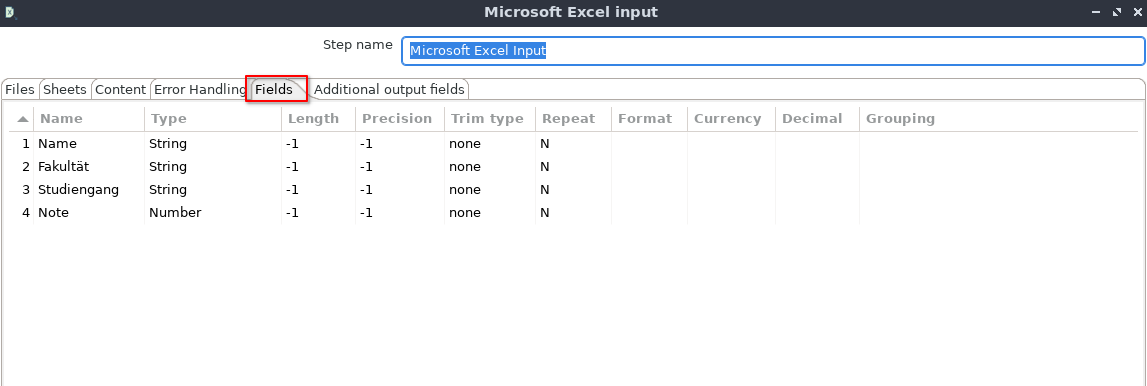Click the Precision column header
The height and width of the screenshot is (386, 1147).
[400, 118]
